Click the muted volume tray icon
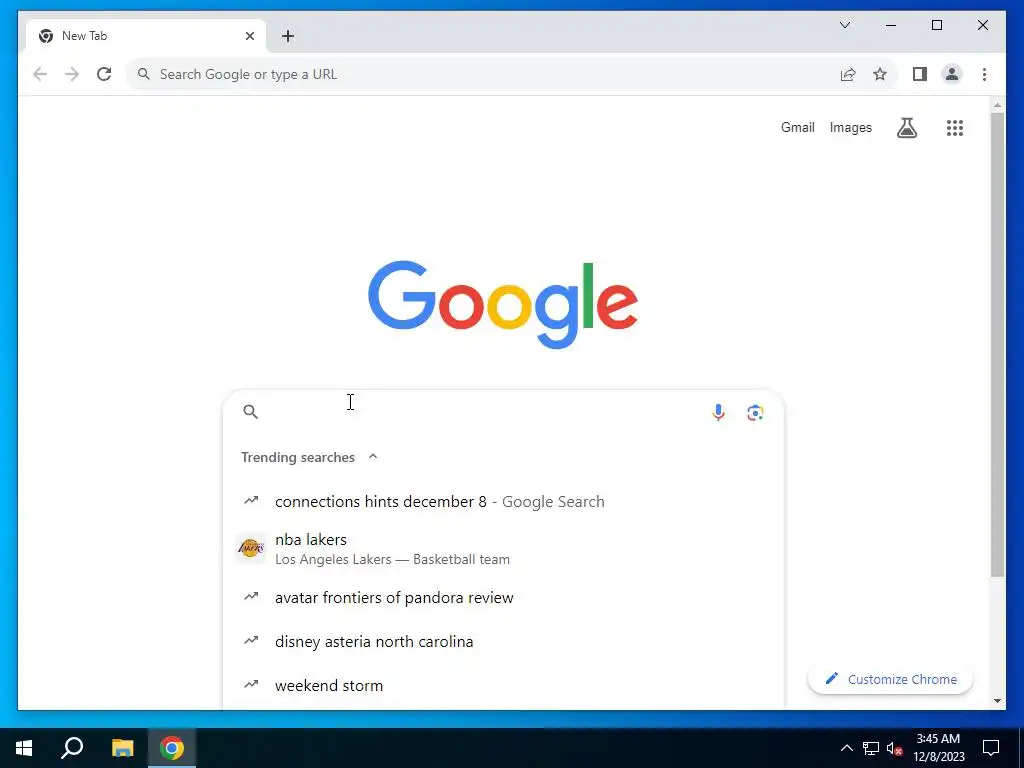Image resolution: width=1024 pixels, height=768 pixels. (894, 748)
